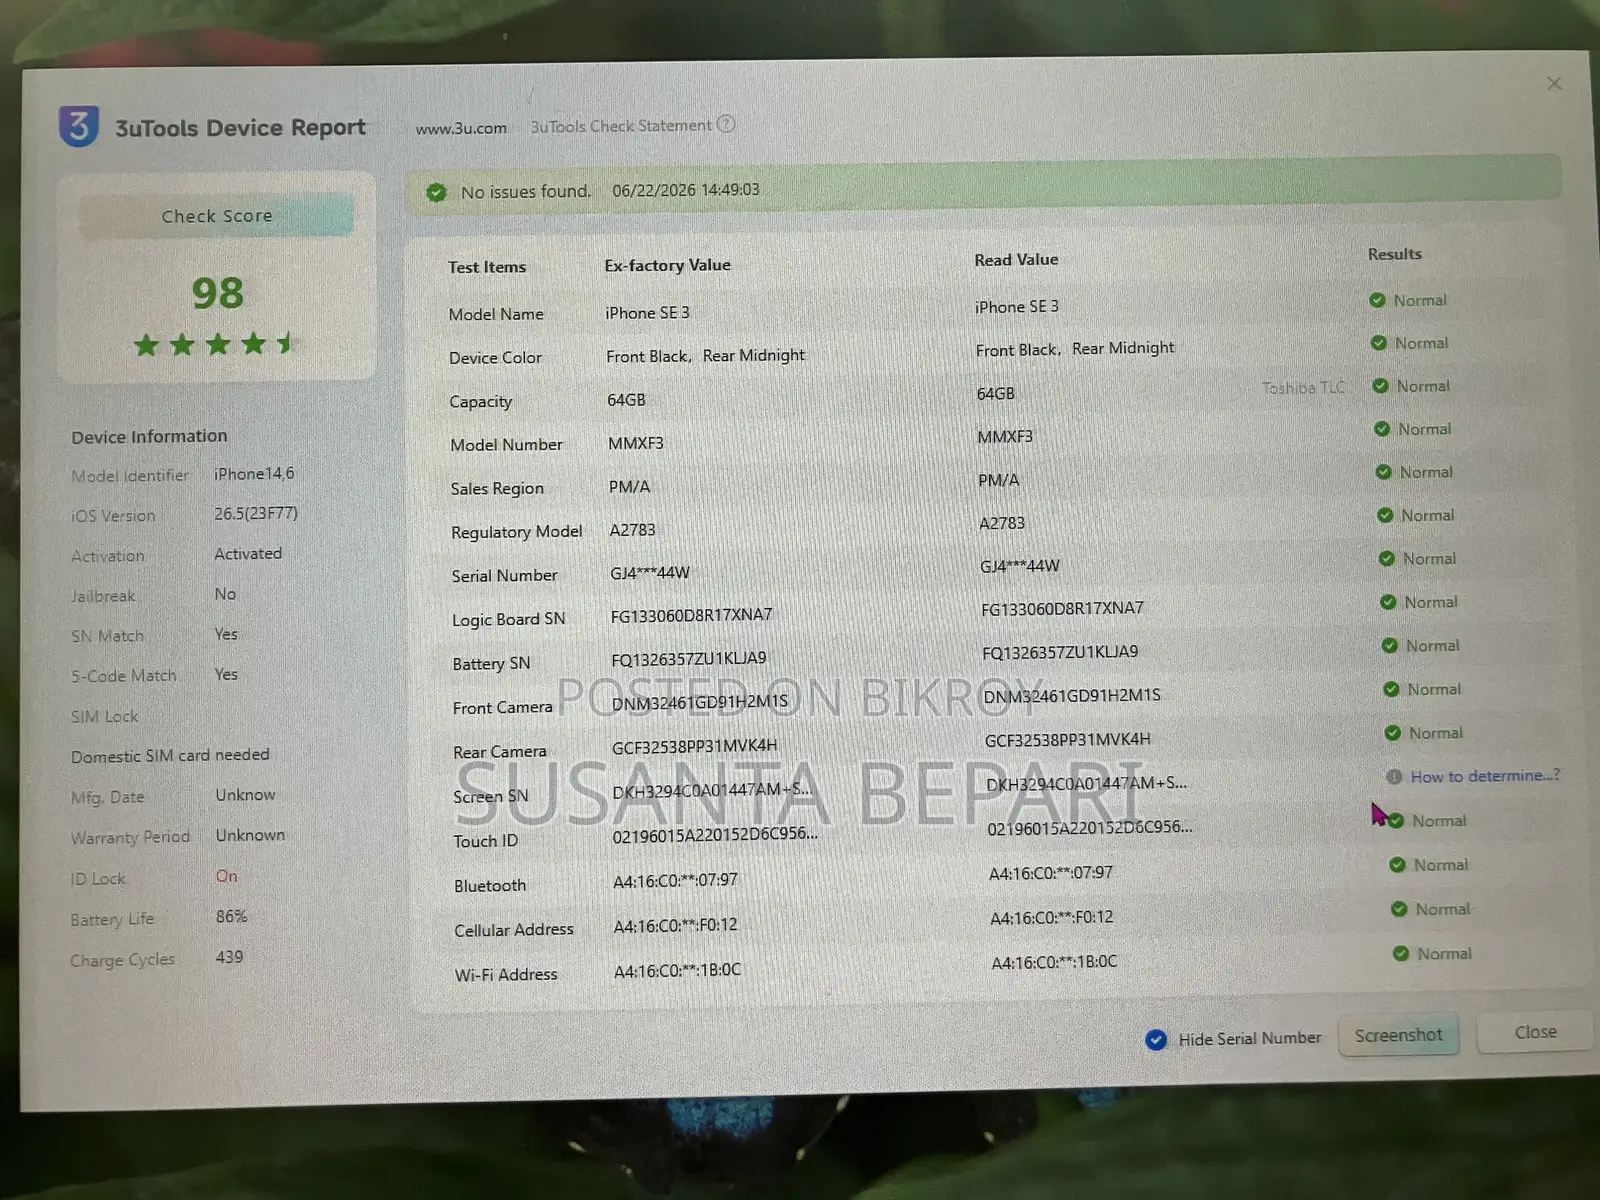Image resolution: width=1600 pixels, height=1200 pixels.
Task: Click the "Device Information" heading
Action: (149, 436)
